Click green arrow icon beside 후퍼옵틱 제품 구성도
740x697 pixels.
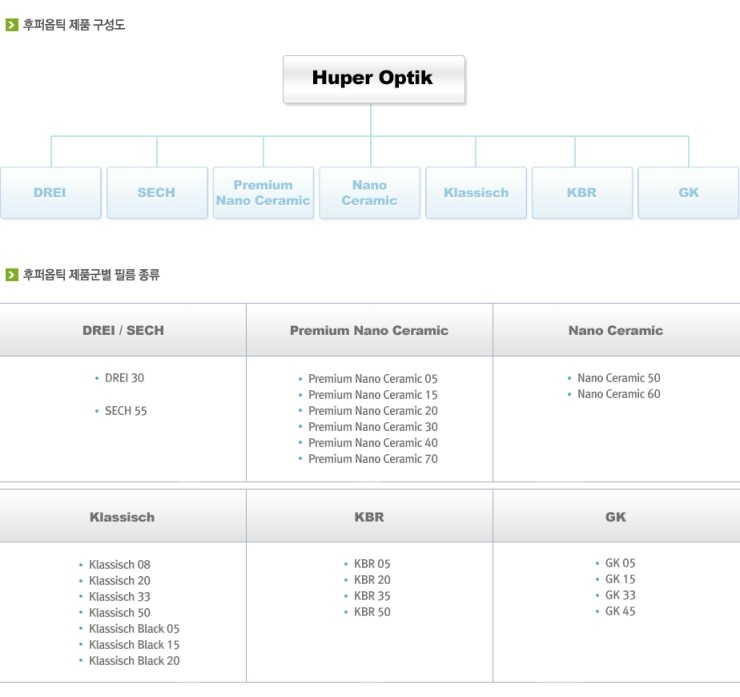coord(12,25)
